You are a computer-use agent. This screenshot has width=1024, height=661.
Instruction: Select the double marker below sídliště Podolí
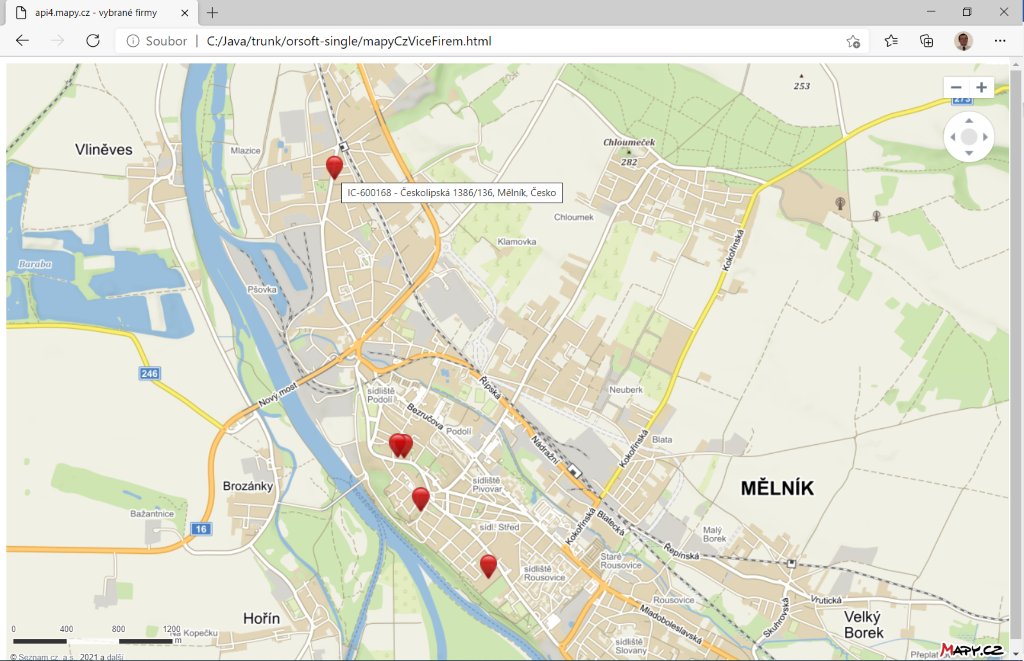[x=400, y=445]
